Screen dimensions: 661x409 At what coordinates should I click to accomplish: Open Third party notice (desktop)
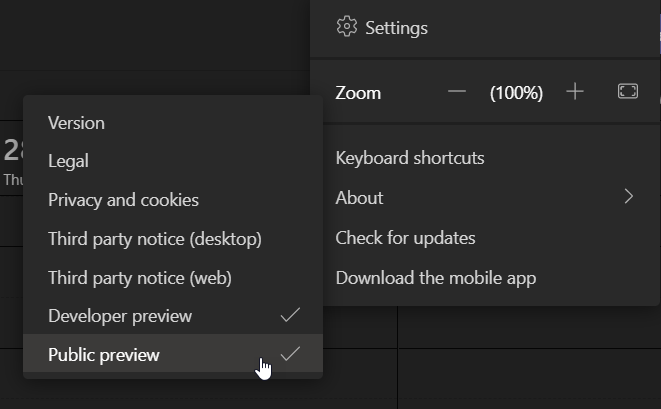click(155, 239)
